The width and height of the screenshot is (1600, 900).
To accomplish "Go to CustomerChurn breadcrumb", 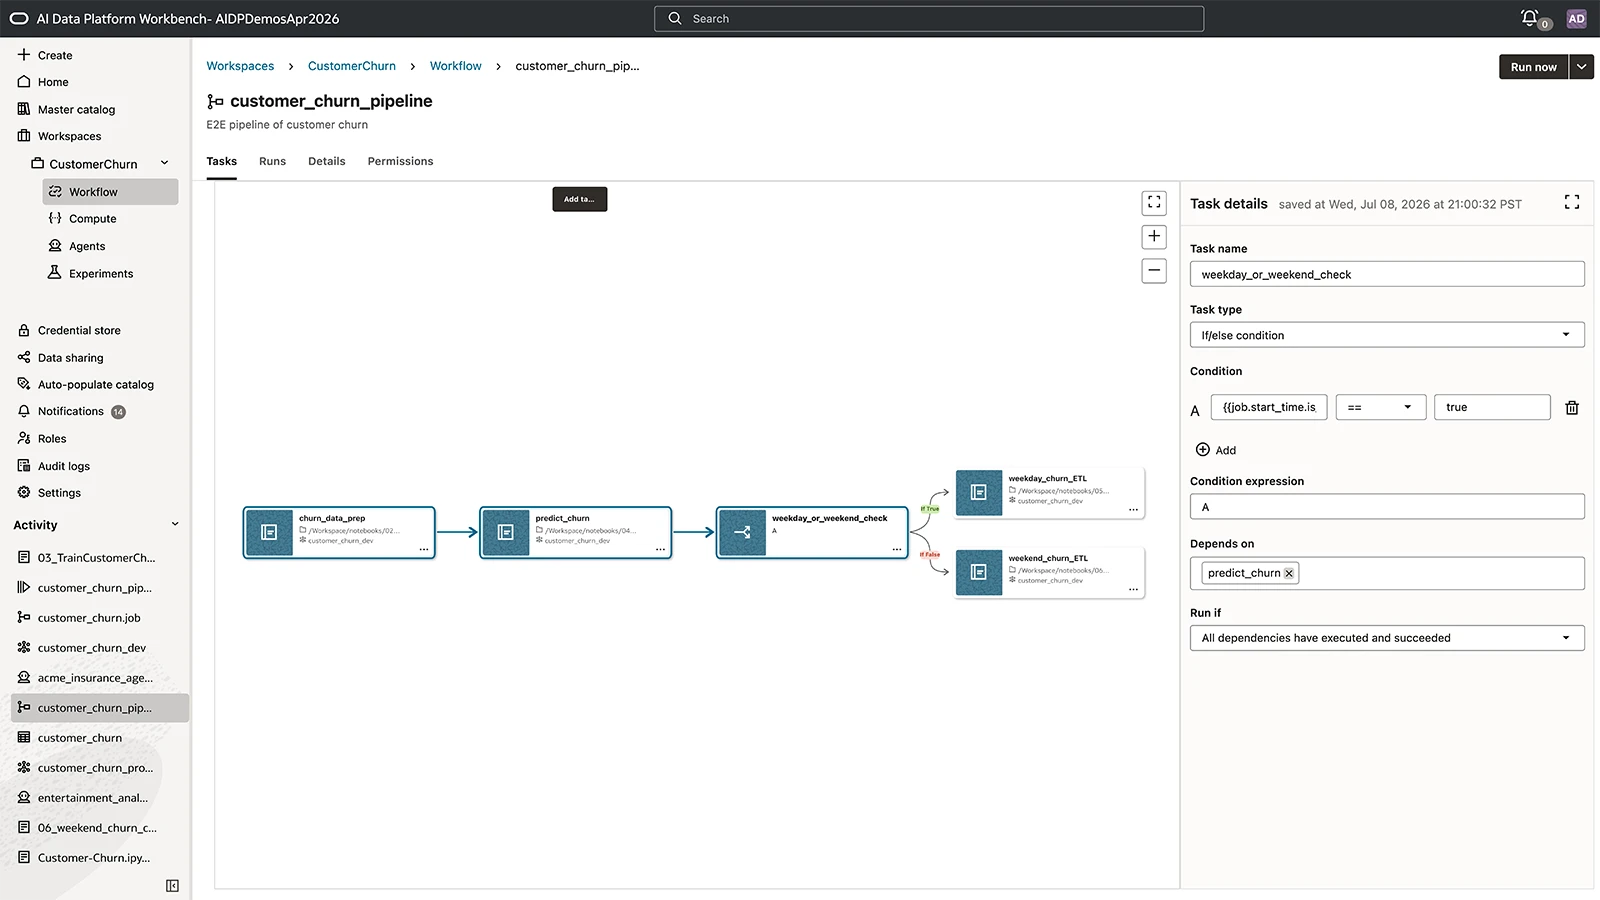I will (352, 66).
